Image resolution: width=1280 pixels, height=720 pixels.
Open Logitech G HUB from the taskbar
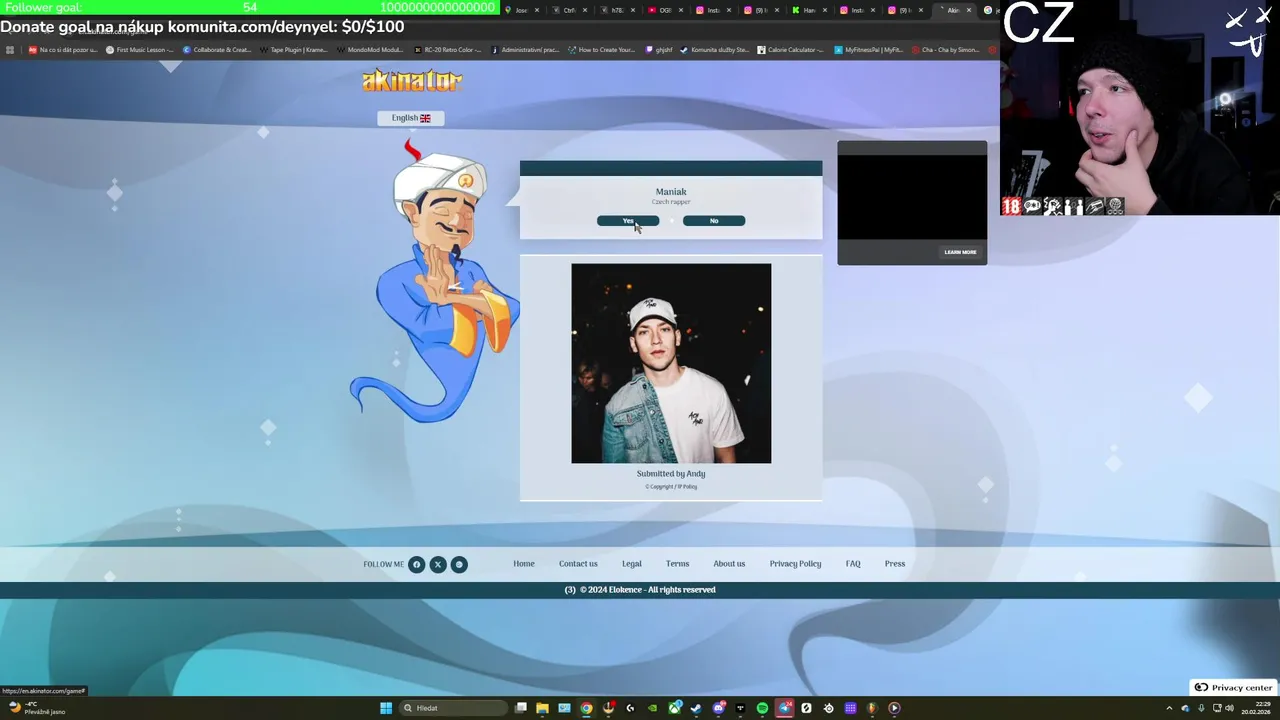pyautogui.click(x=630, y=708)
